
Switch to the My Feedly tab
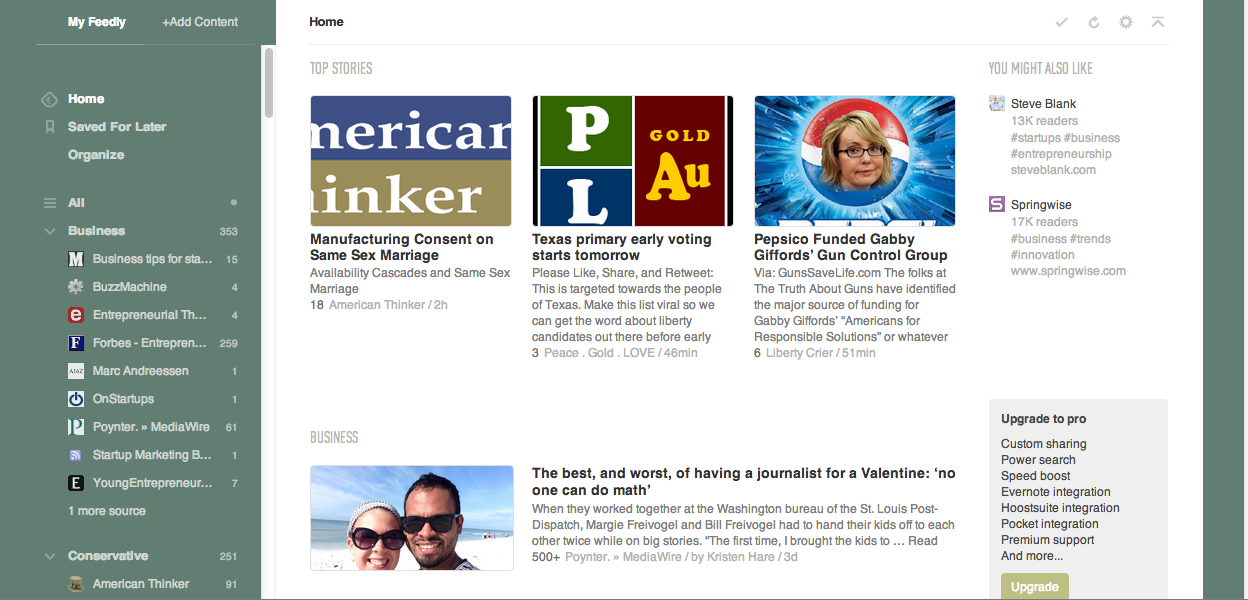[x=97, y=22]
